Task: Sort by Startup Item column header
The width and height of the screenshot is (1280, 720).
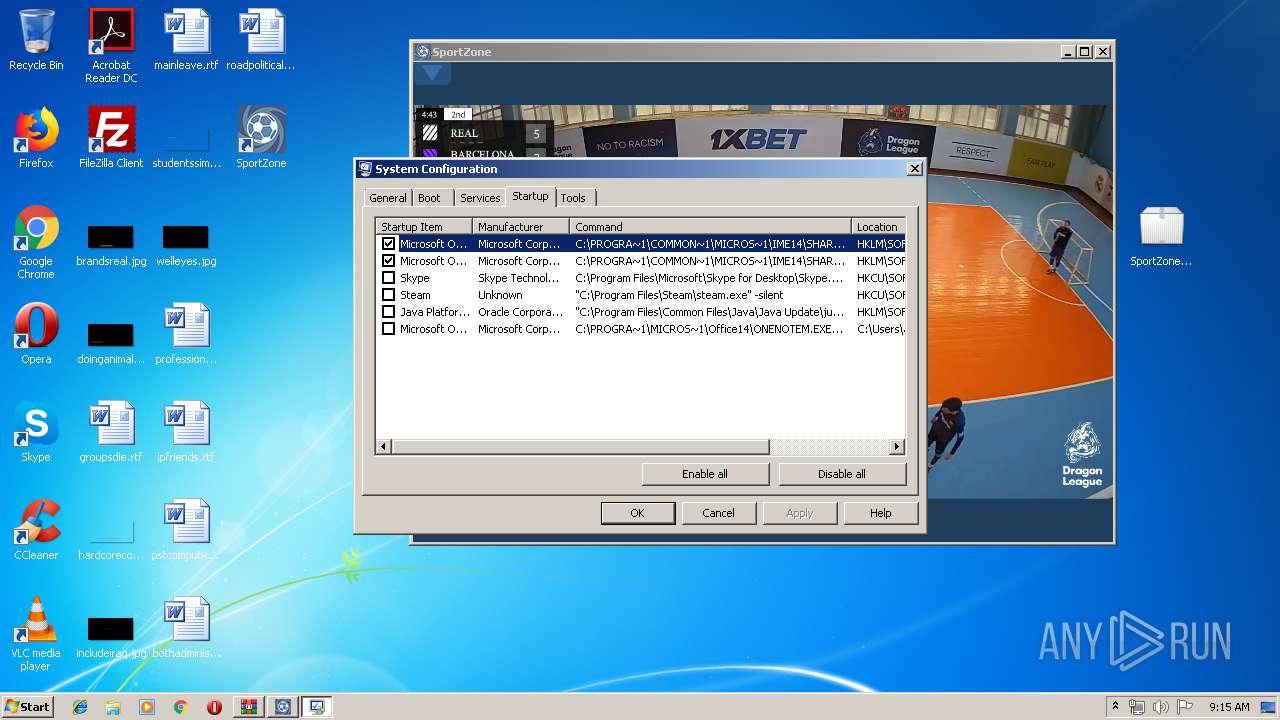Action: coord(424,227)
